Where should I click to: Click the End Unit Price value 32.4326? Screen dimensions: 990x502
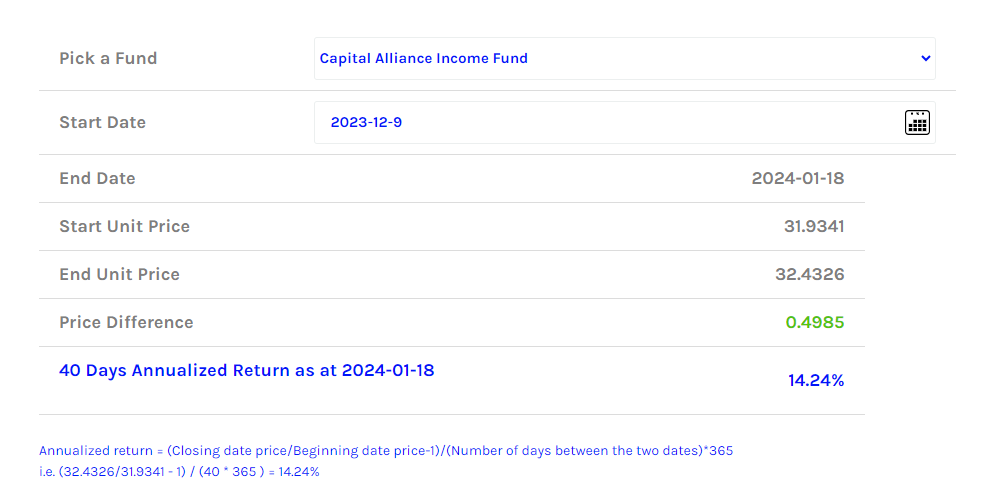click(809, 274)
